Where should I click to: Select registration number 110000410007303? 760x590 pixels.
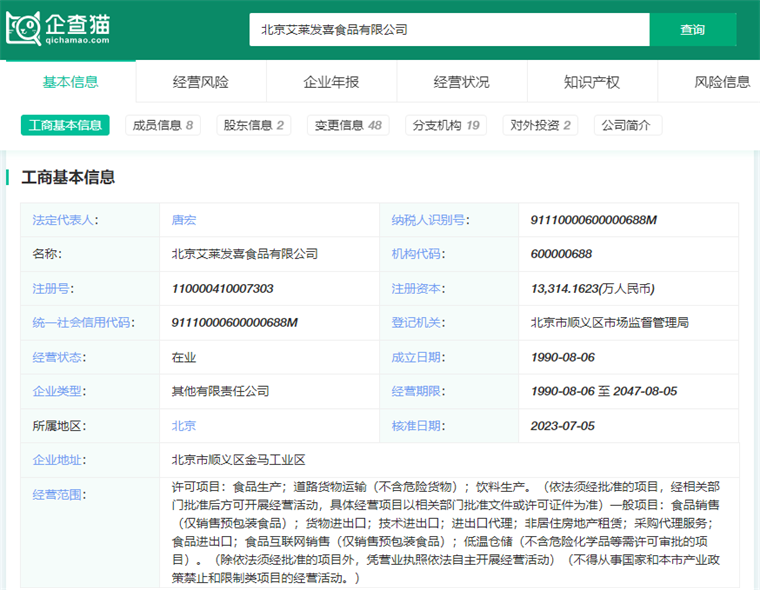click(222, 288)
